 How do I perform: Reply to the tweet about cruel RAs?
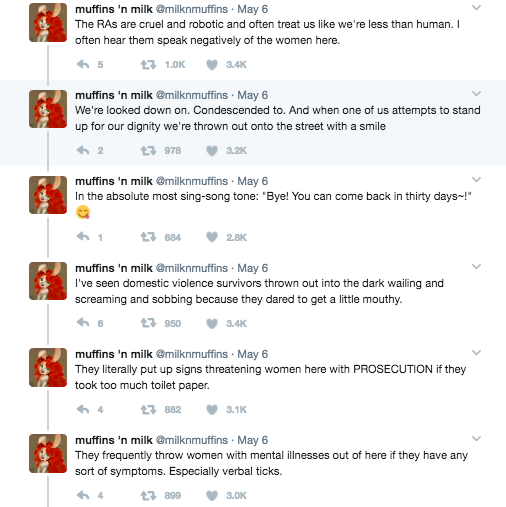tap(83, 64)
